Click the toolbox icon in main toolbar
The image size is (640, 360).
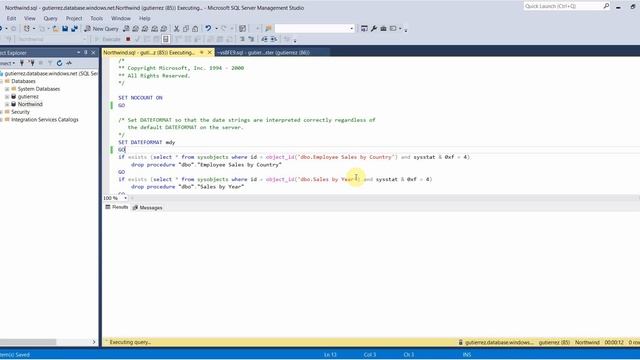coord(383,29)
